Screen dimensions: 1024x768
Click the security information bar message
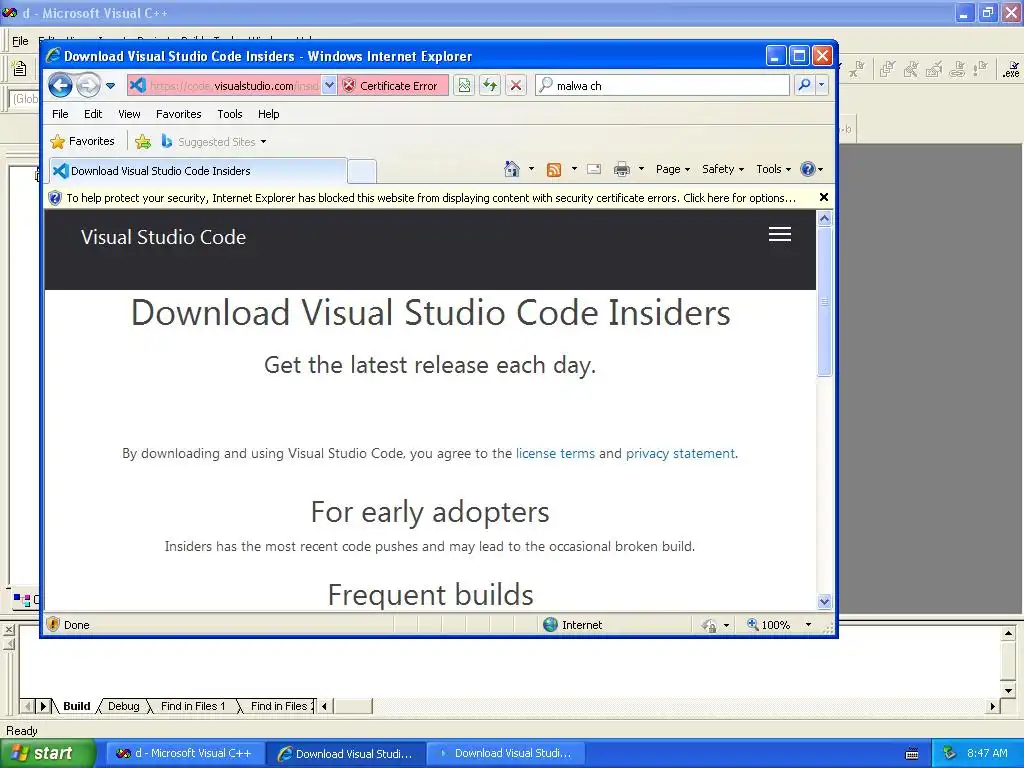[x=431, y=198]
